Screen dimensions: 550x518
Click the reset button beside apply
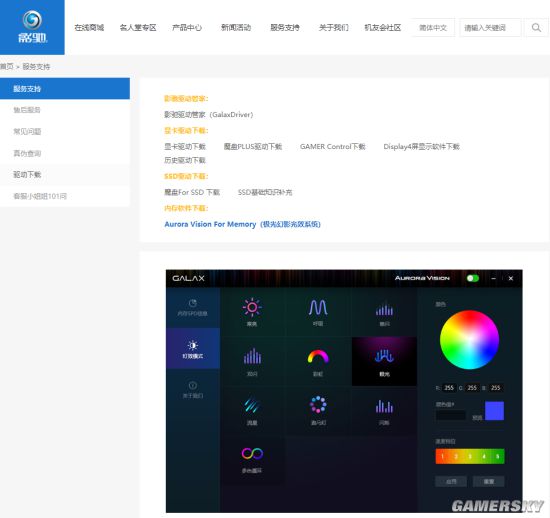(489, 481)
